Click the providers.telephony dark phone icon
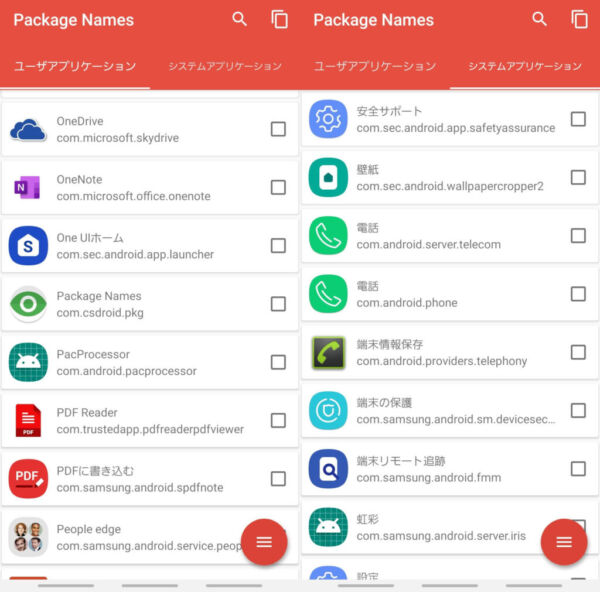 tap(328, 352)
